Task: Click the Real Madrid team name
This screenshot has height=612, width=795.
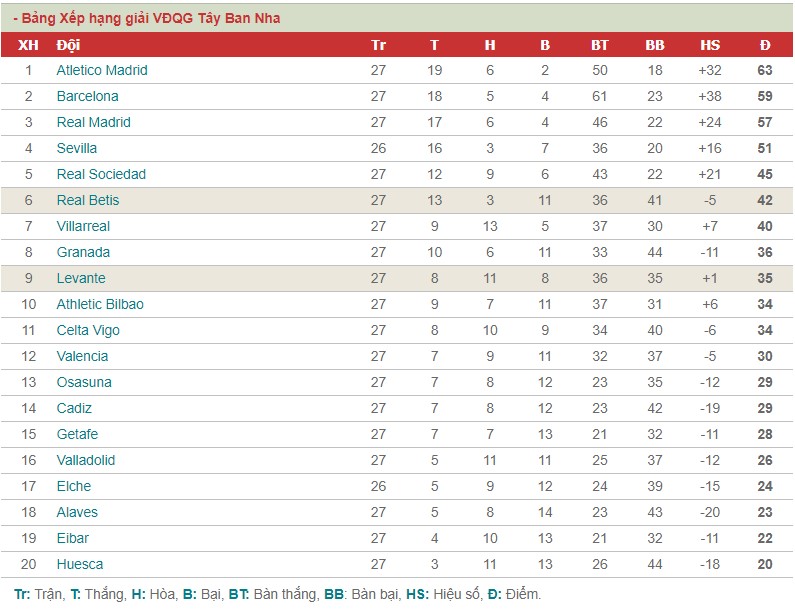Action: pos(93,122)
